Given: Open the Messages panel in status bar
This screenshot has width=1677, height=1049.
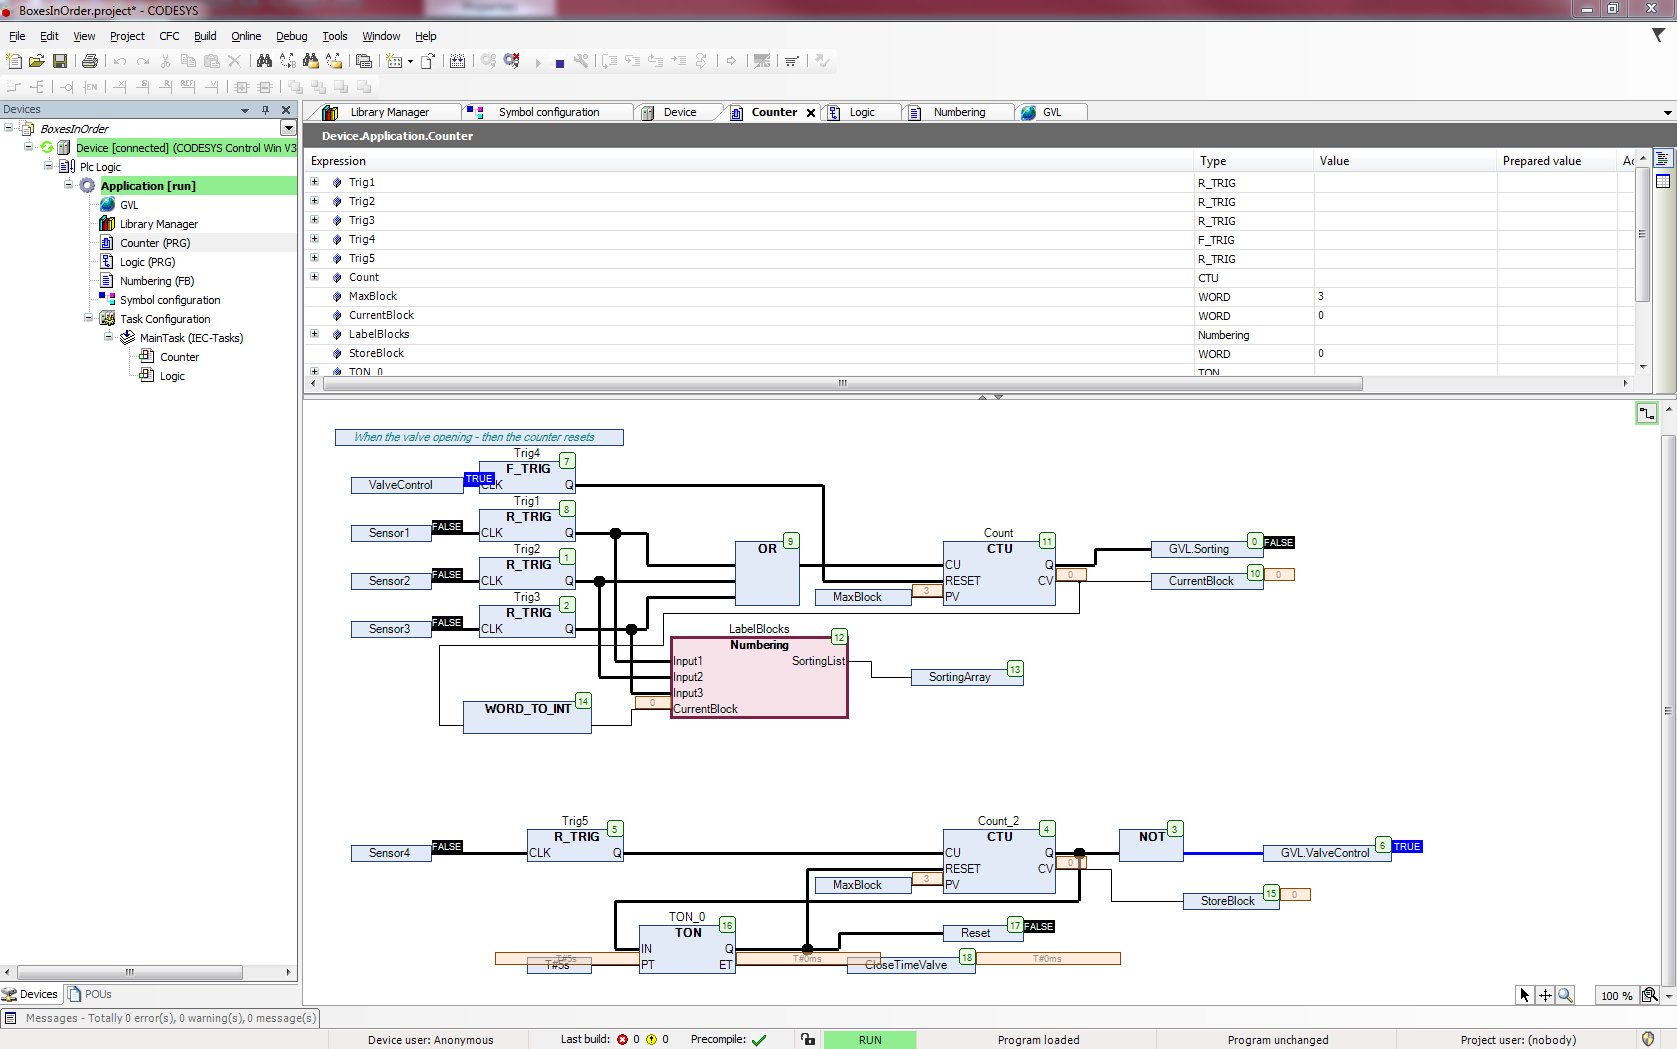Looking at the screenshot, I should pos(161,1018).
